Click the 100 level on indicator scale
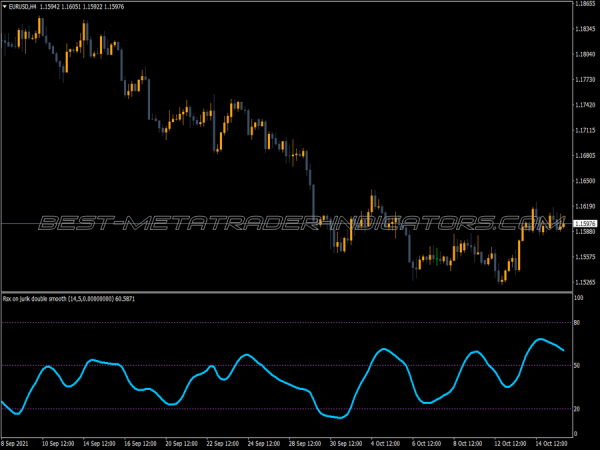 coord(579,298)
